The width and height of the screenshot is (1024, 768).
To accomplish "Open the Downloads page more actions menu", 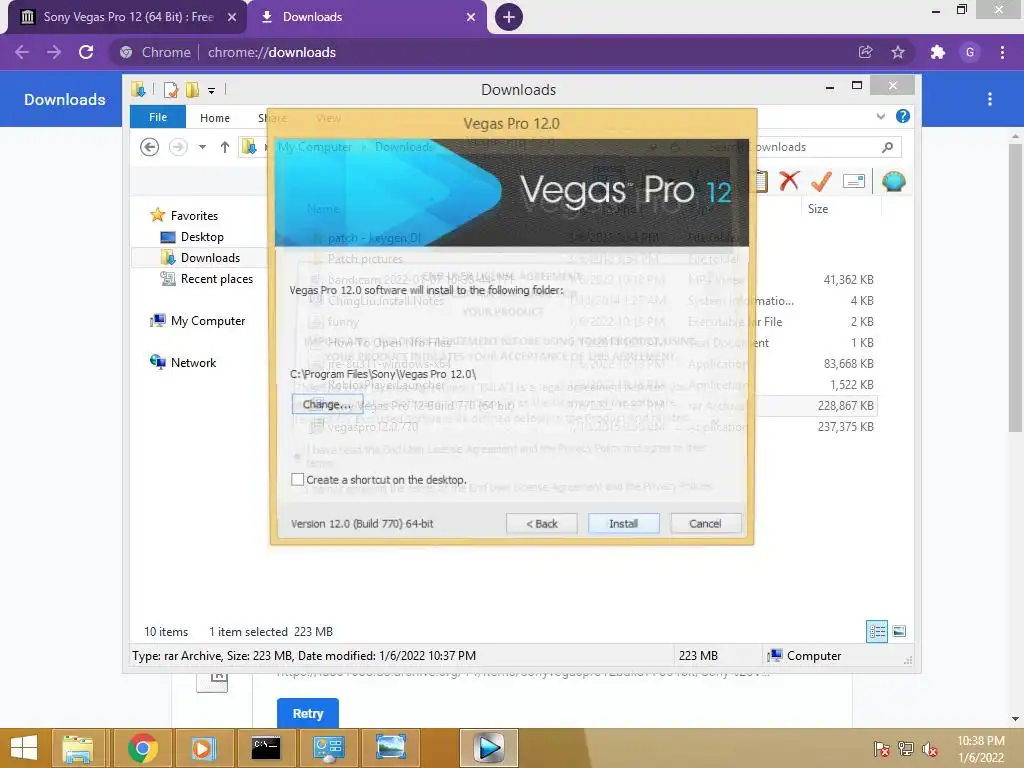I will (990, 99).
